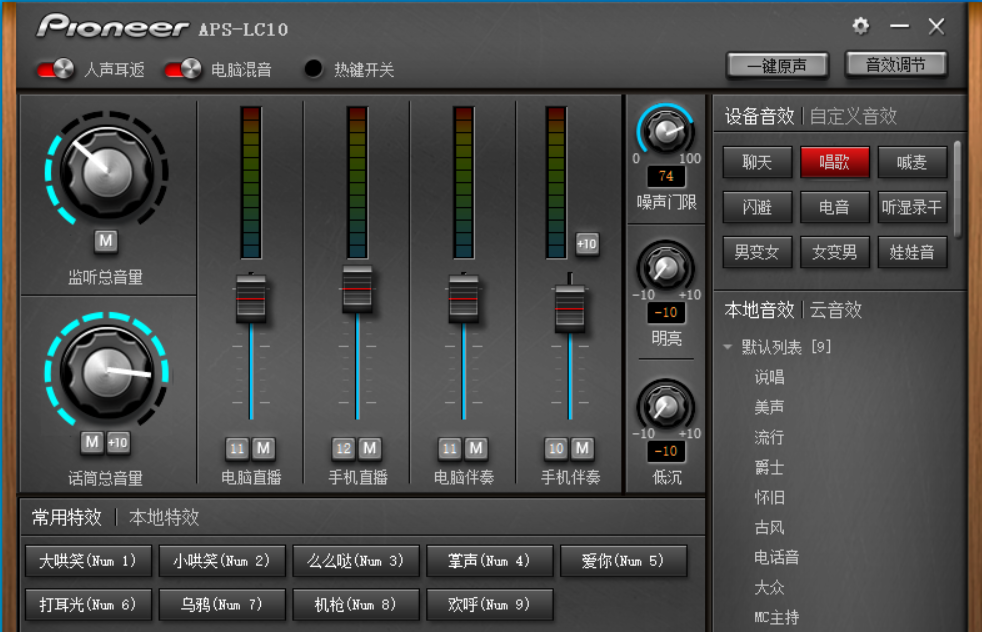The image size is (982, 632).
Task: Click the 明亮 value field showing -10
Action: (x=666, y=313)
